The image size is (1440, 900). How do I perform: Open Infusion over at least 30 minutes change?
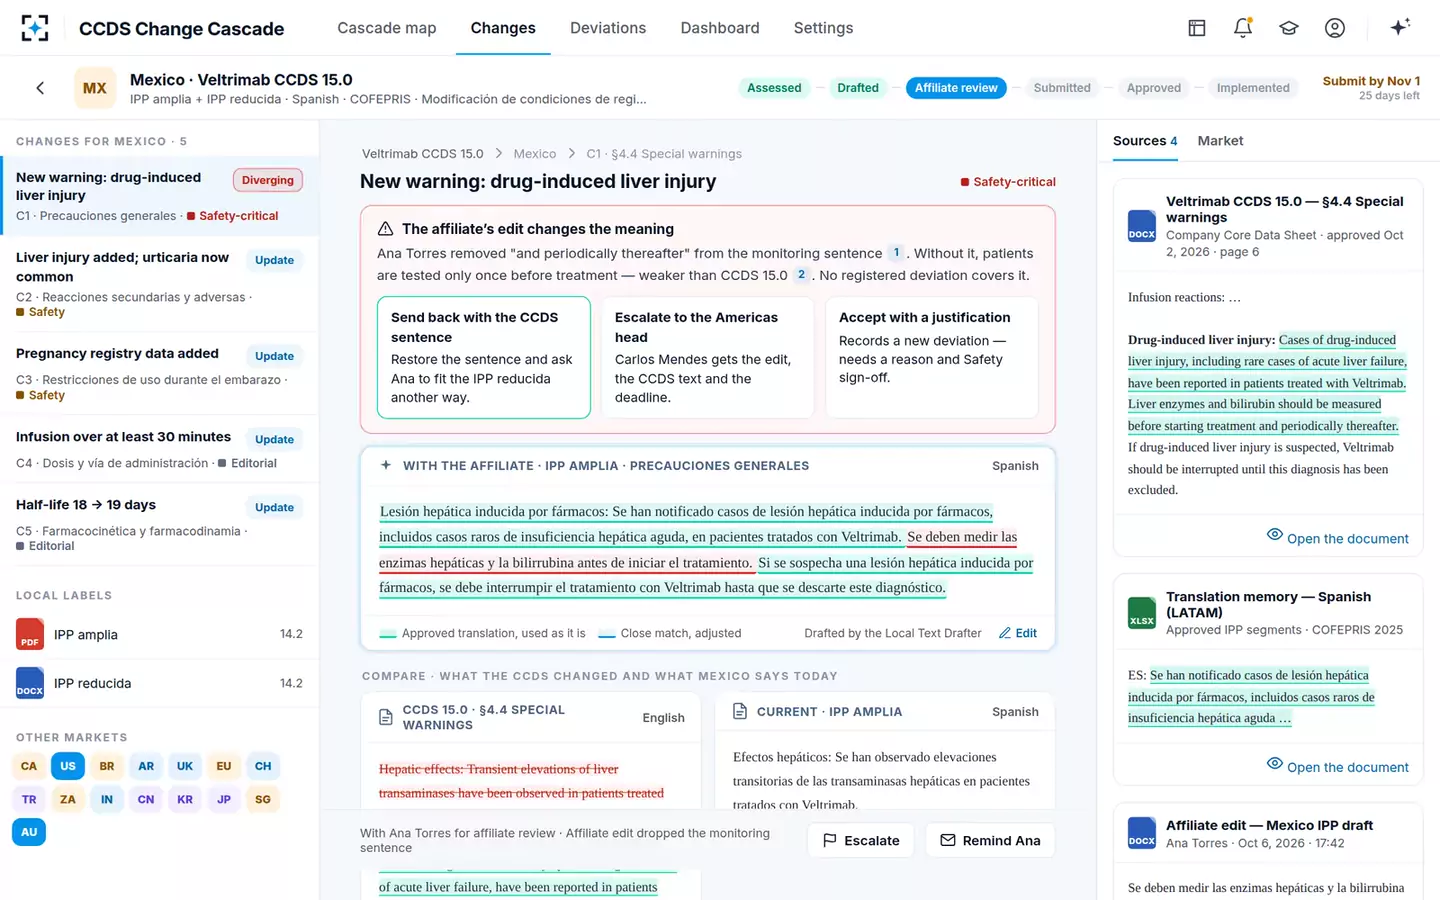click(160, 449)
